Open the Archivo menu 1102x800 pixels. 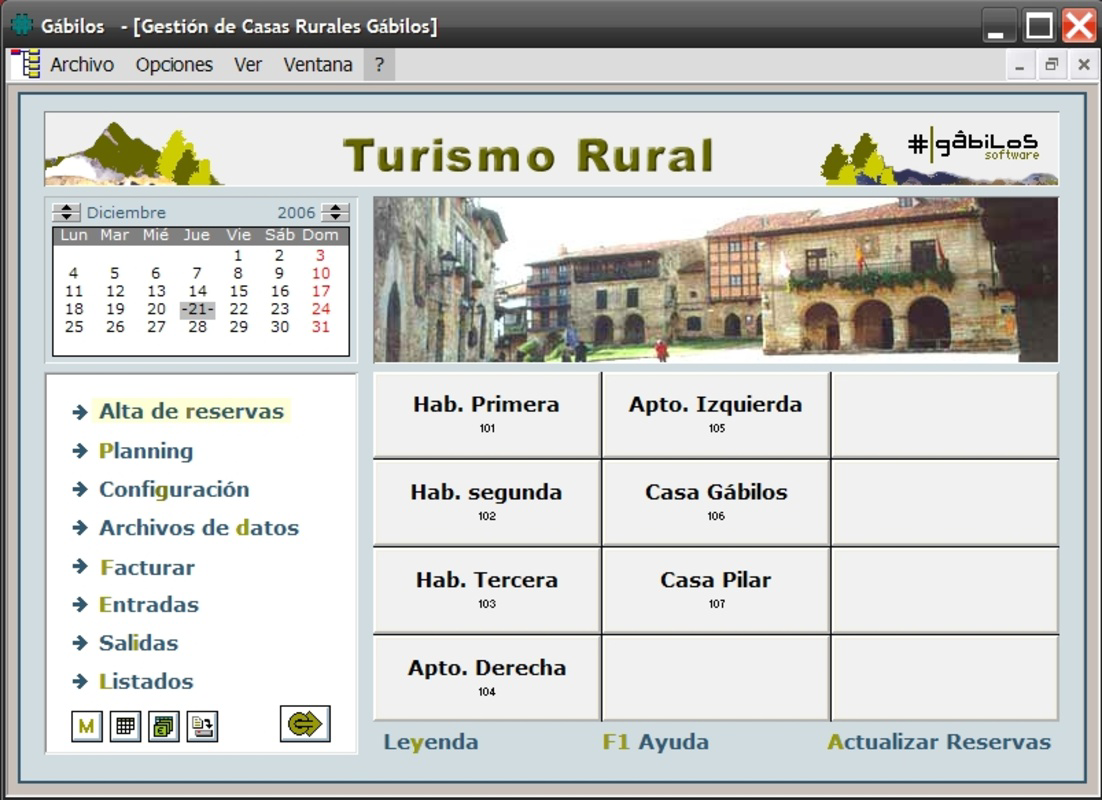pyautogui.click(x=82, y=65)
